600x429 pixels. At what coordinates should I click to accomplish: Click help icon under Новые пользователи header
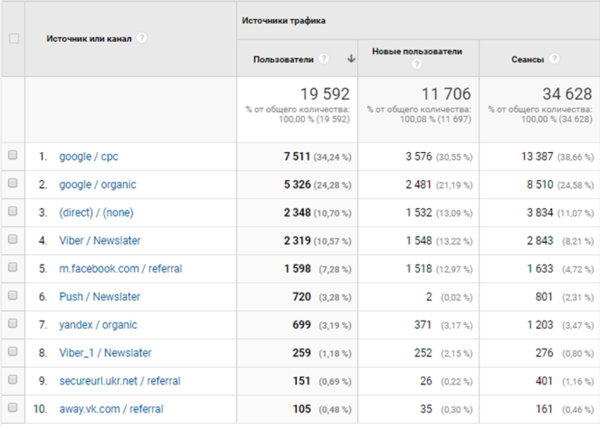[417, 64]
